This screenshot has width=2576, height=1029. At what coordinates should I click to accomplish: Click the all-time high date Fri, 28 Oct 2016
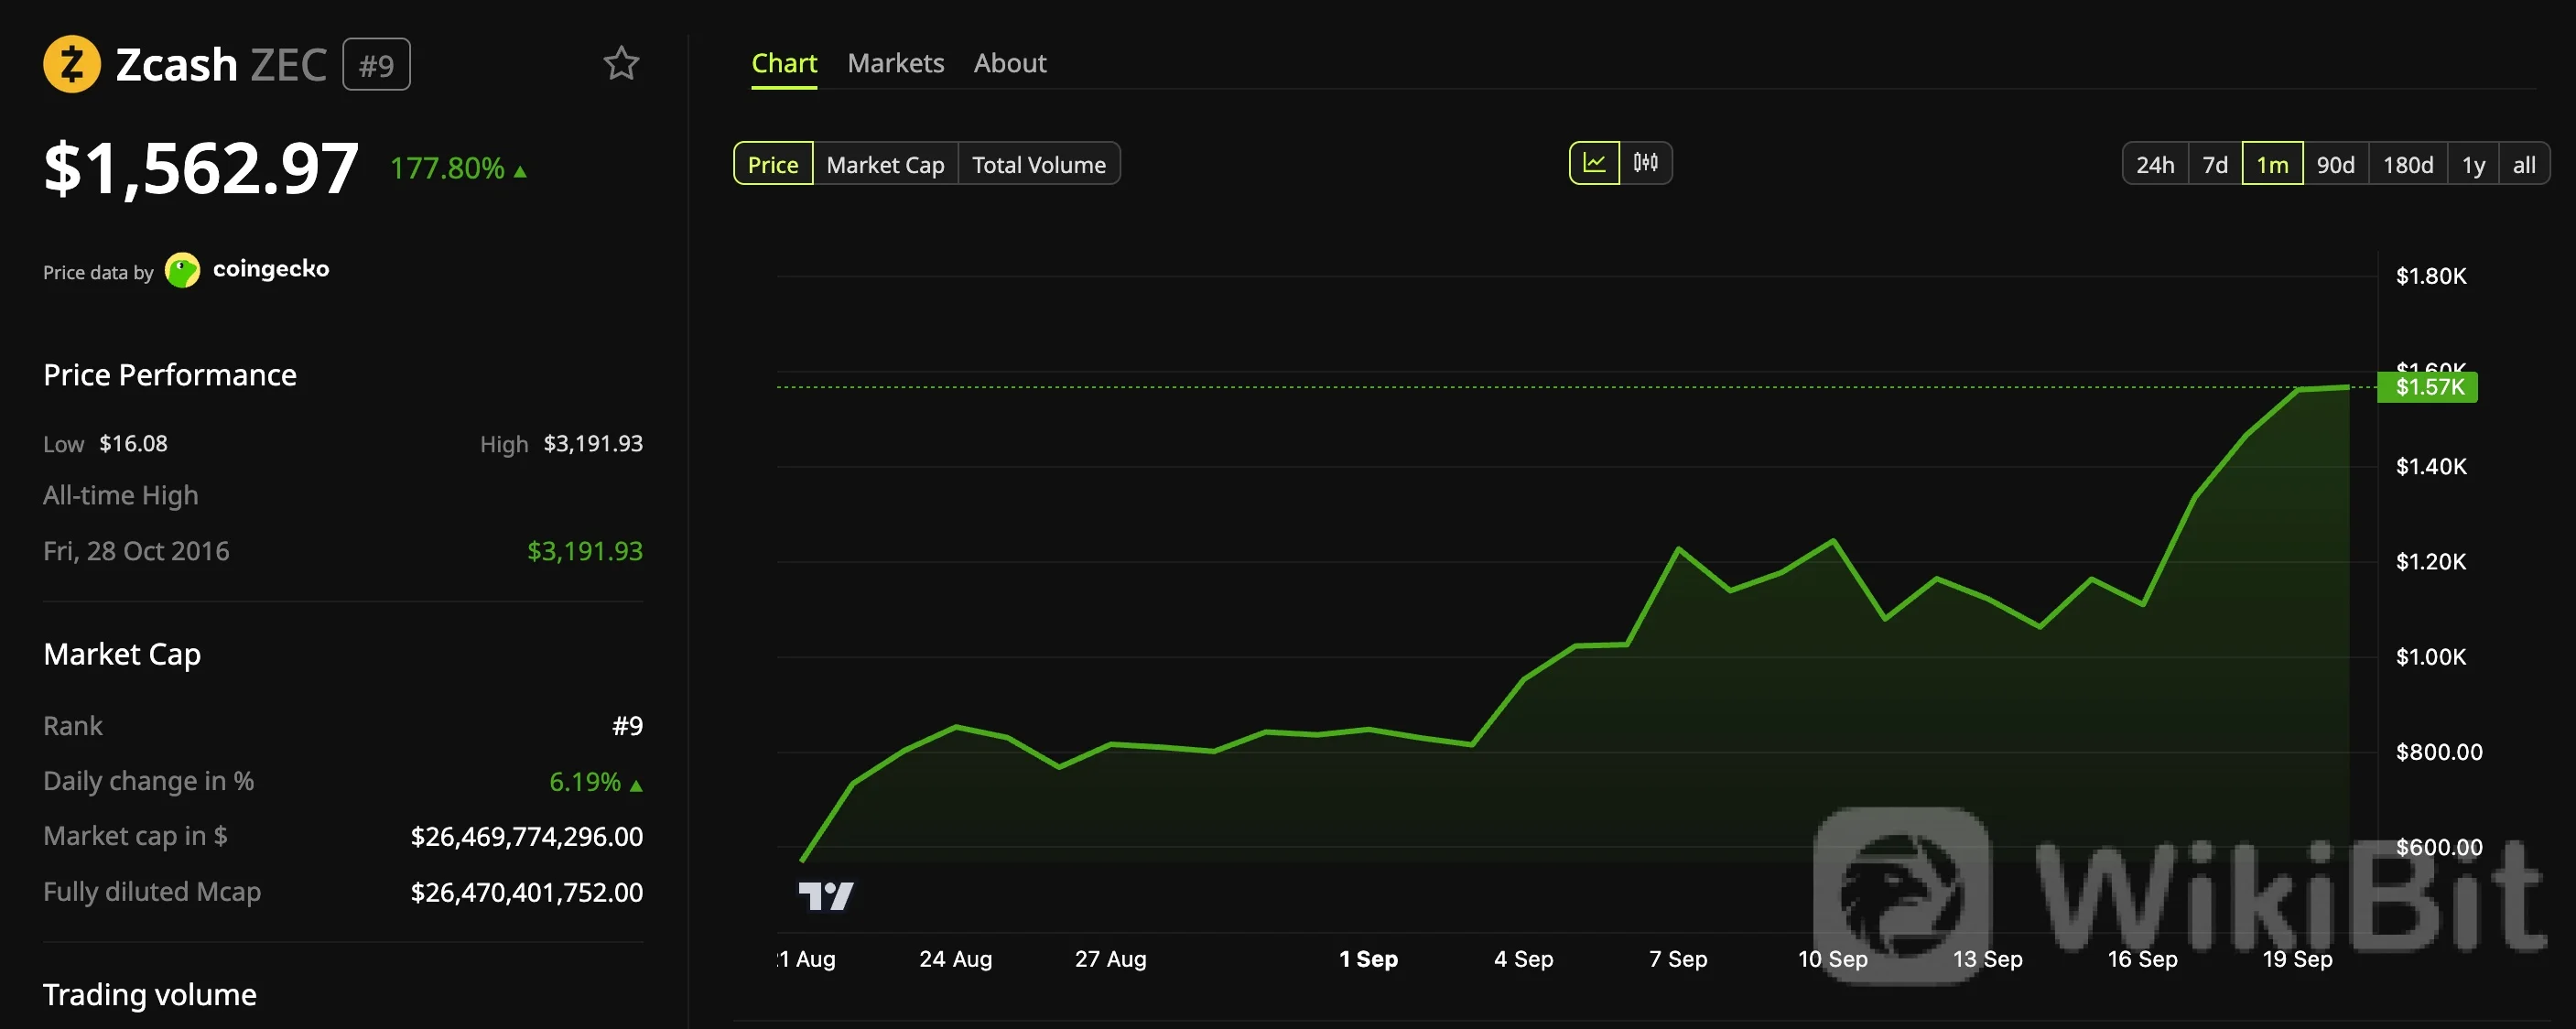(136, 551)
